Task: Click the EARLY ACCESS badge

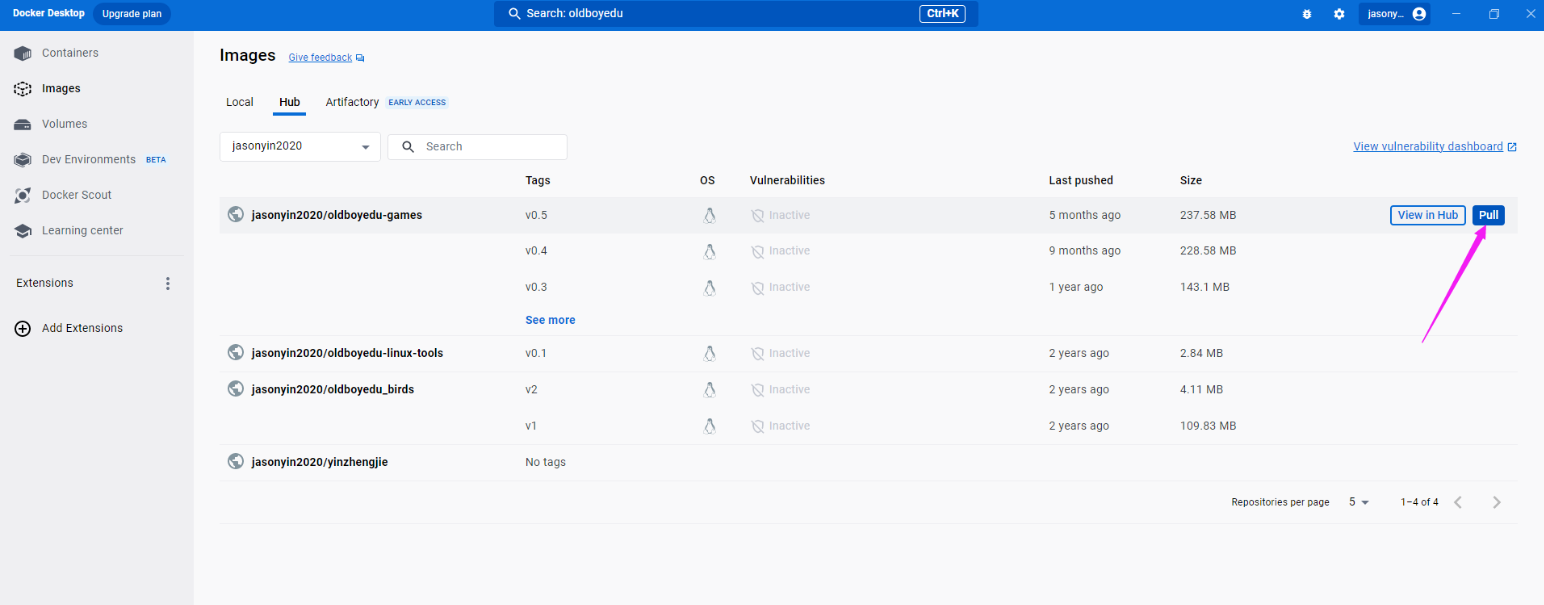Action: 418,102
